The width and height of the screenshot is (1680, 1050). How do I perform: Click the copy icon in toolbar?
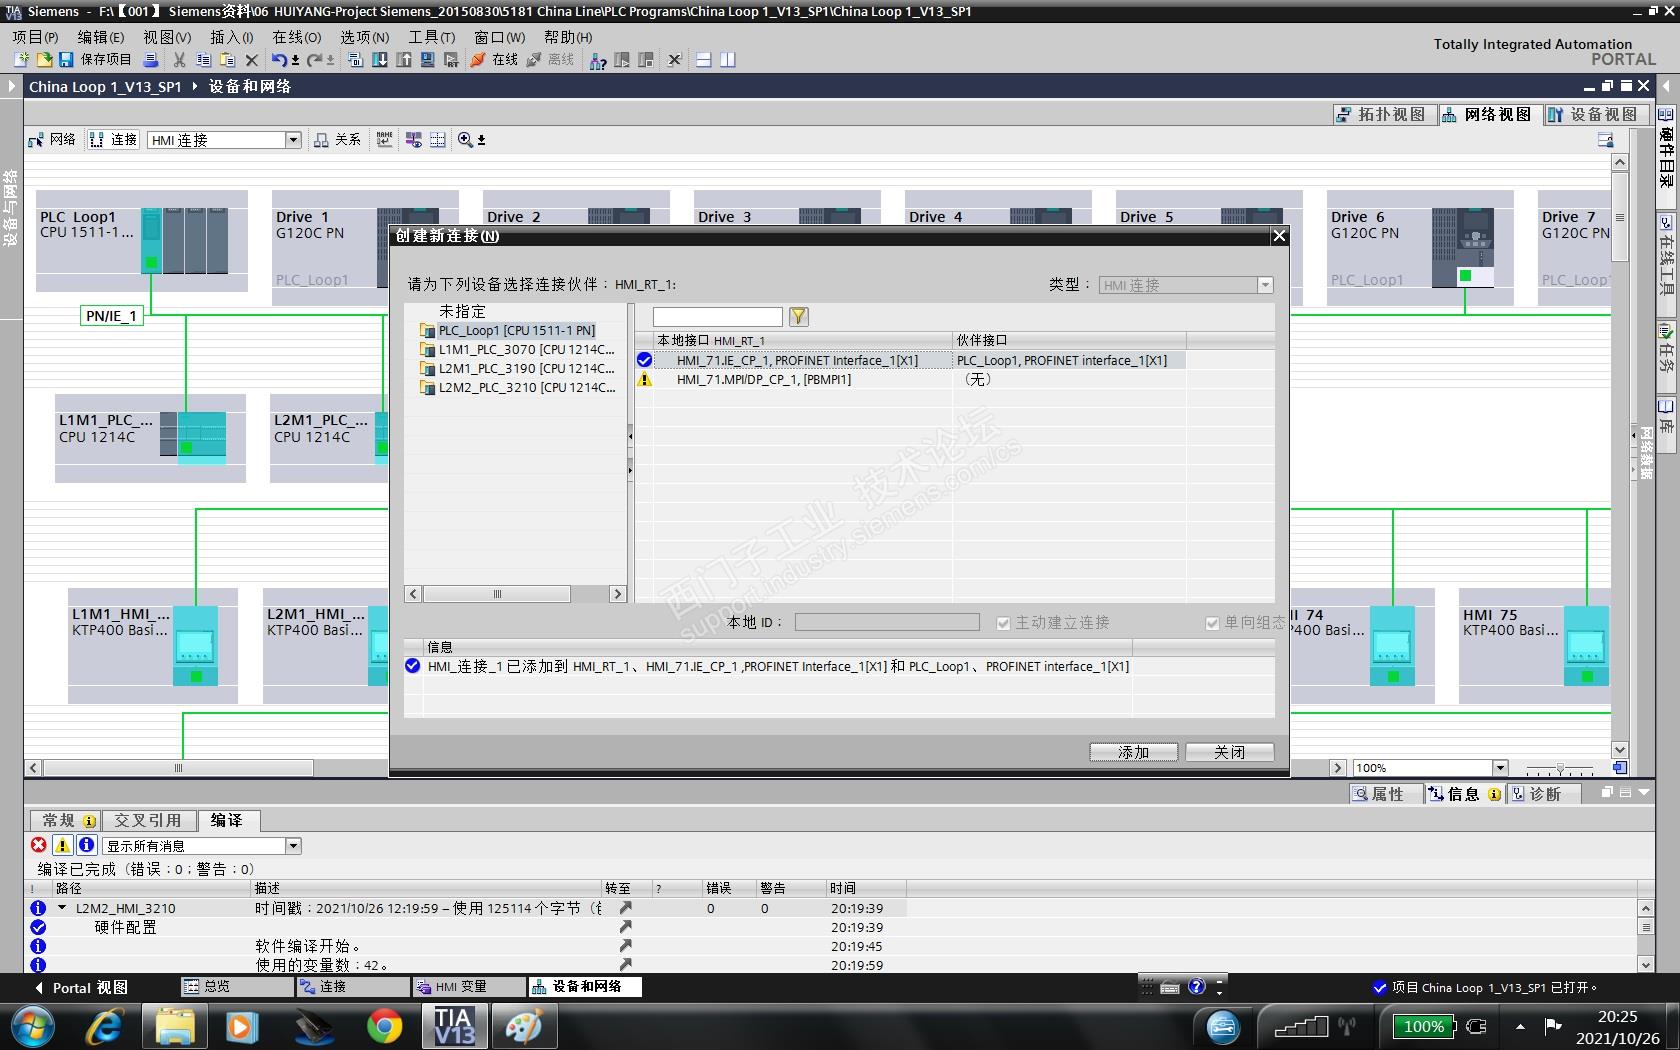pyautogui.click(x=203, y=60)
